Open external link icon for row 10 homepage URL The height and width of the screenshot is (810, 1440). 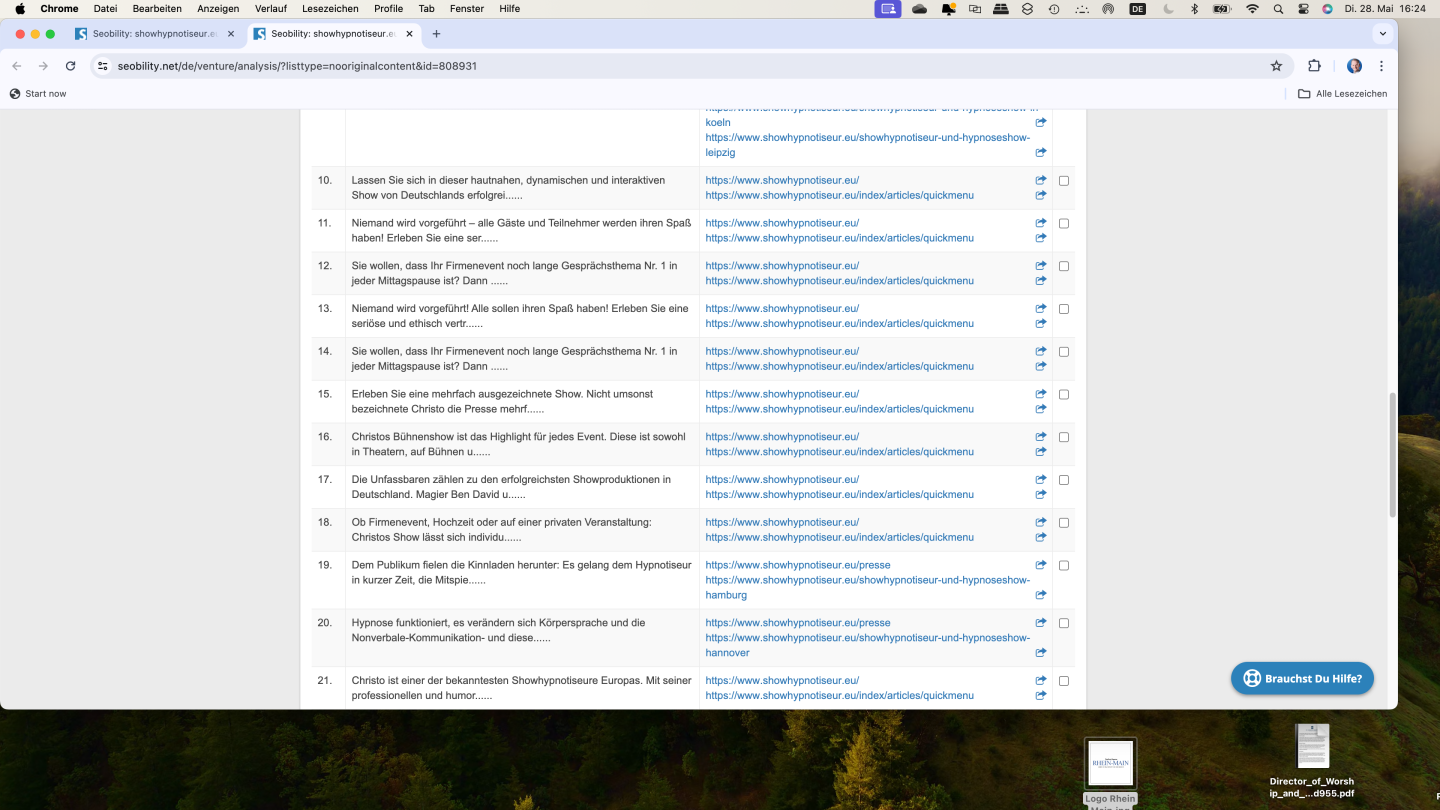[1040, 180]
